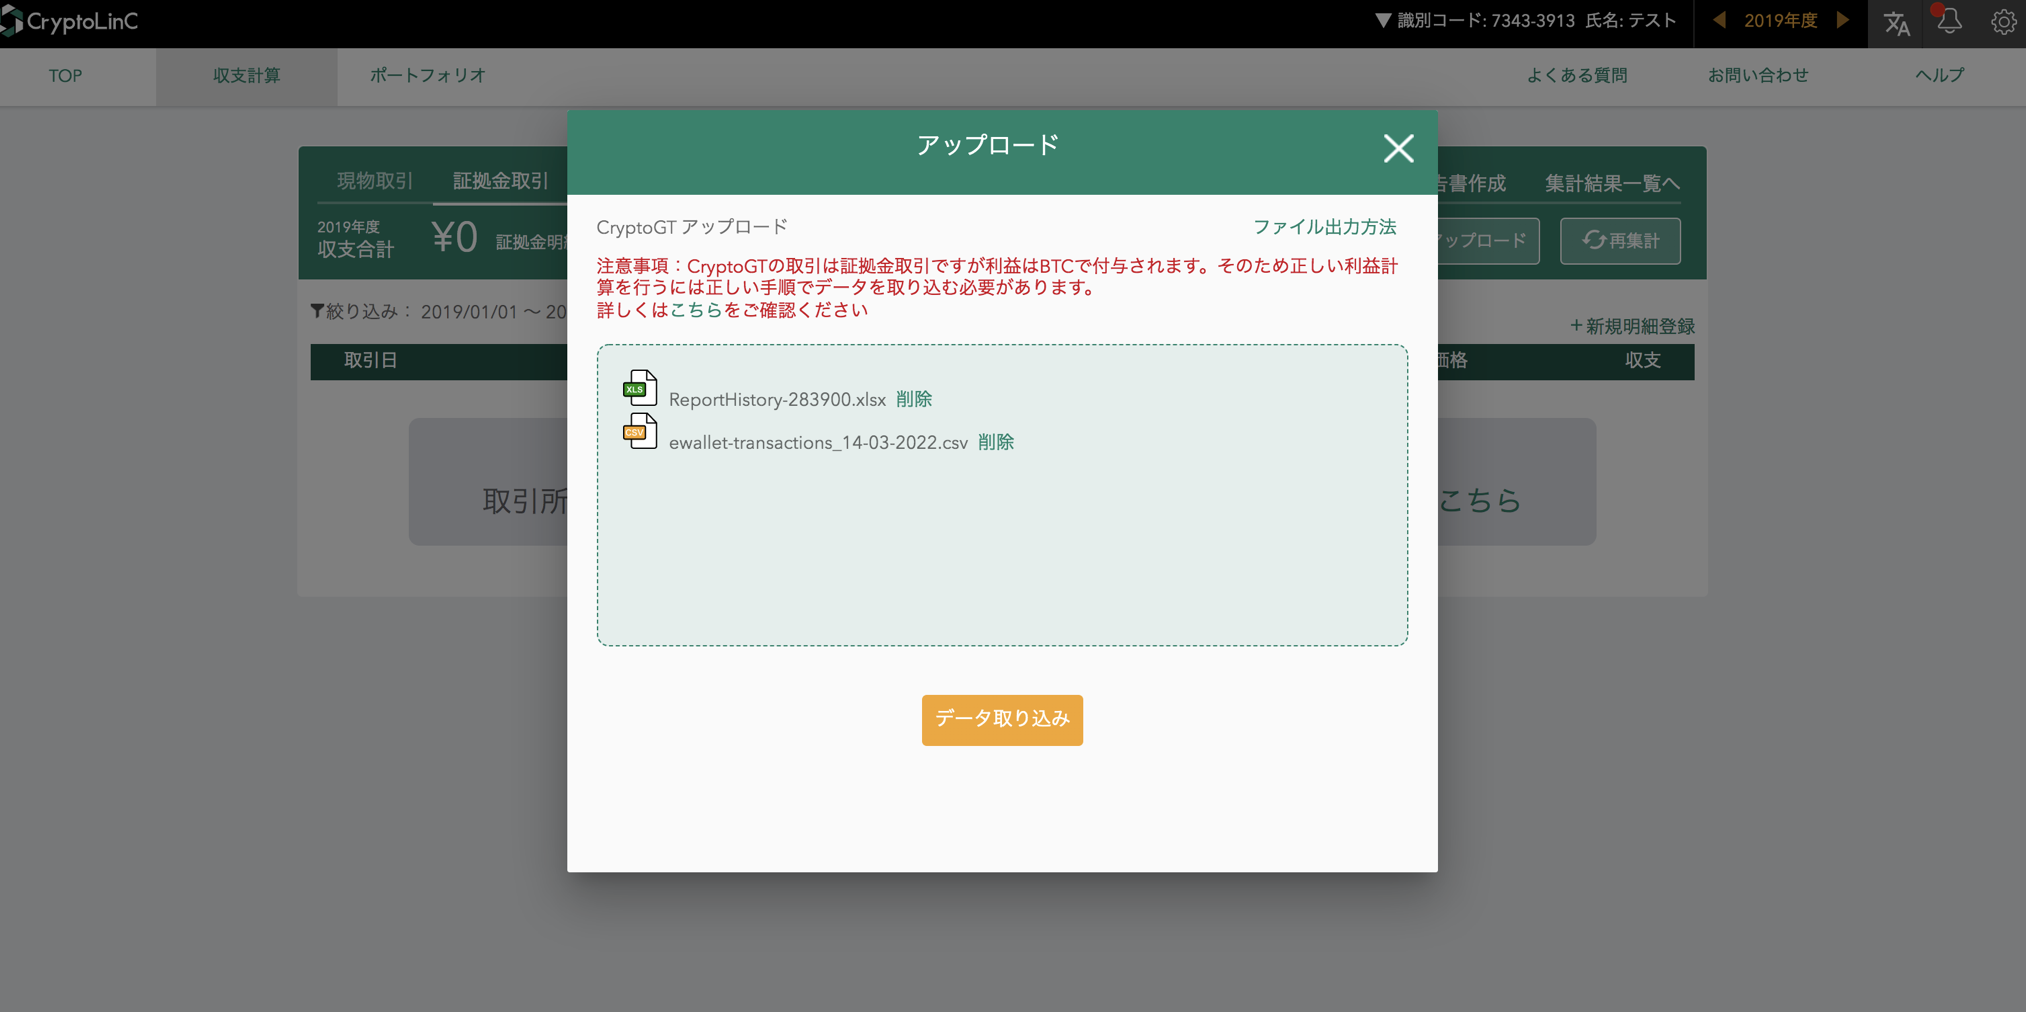
Task: Open ヘルプ menu
Action: 1939,76
